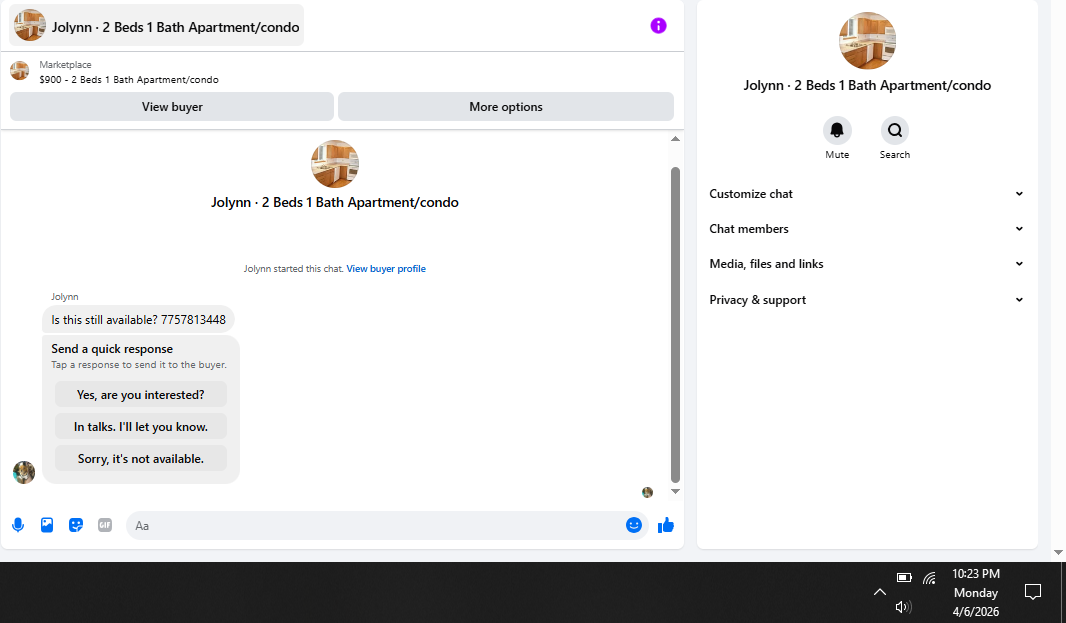Open the GIF picker
This screenshot has width=1066, height=623.
105,525
